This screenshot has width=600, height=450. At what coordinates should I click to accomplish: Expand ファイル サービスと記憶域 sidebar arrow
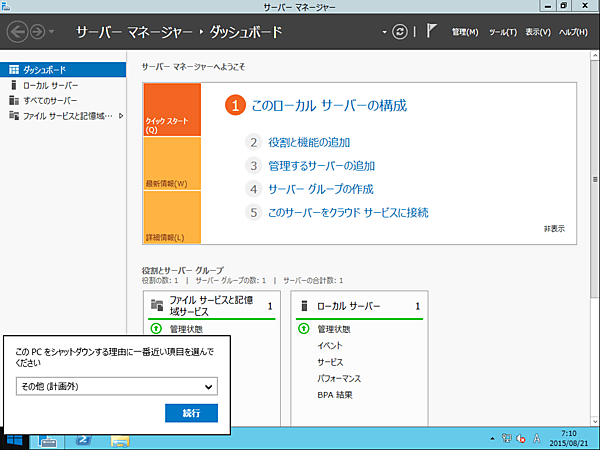point(121,116)
